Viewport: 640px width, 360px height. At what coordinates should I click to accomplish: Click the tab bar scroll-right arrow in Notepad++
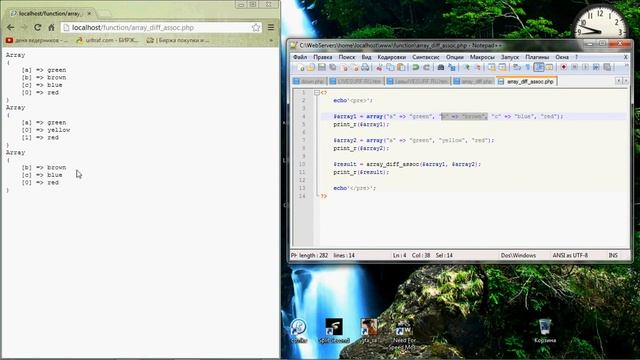625,81
